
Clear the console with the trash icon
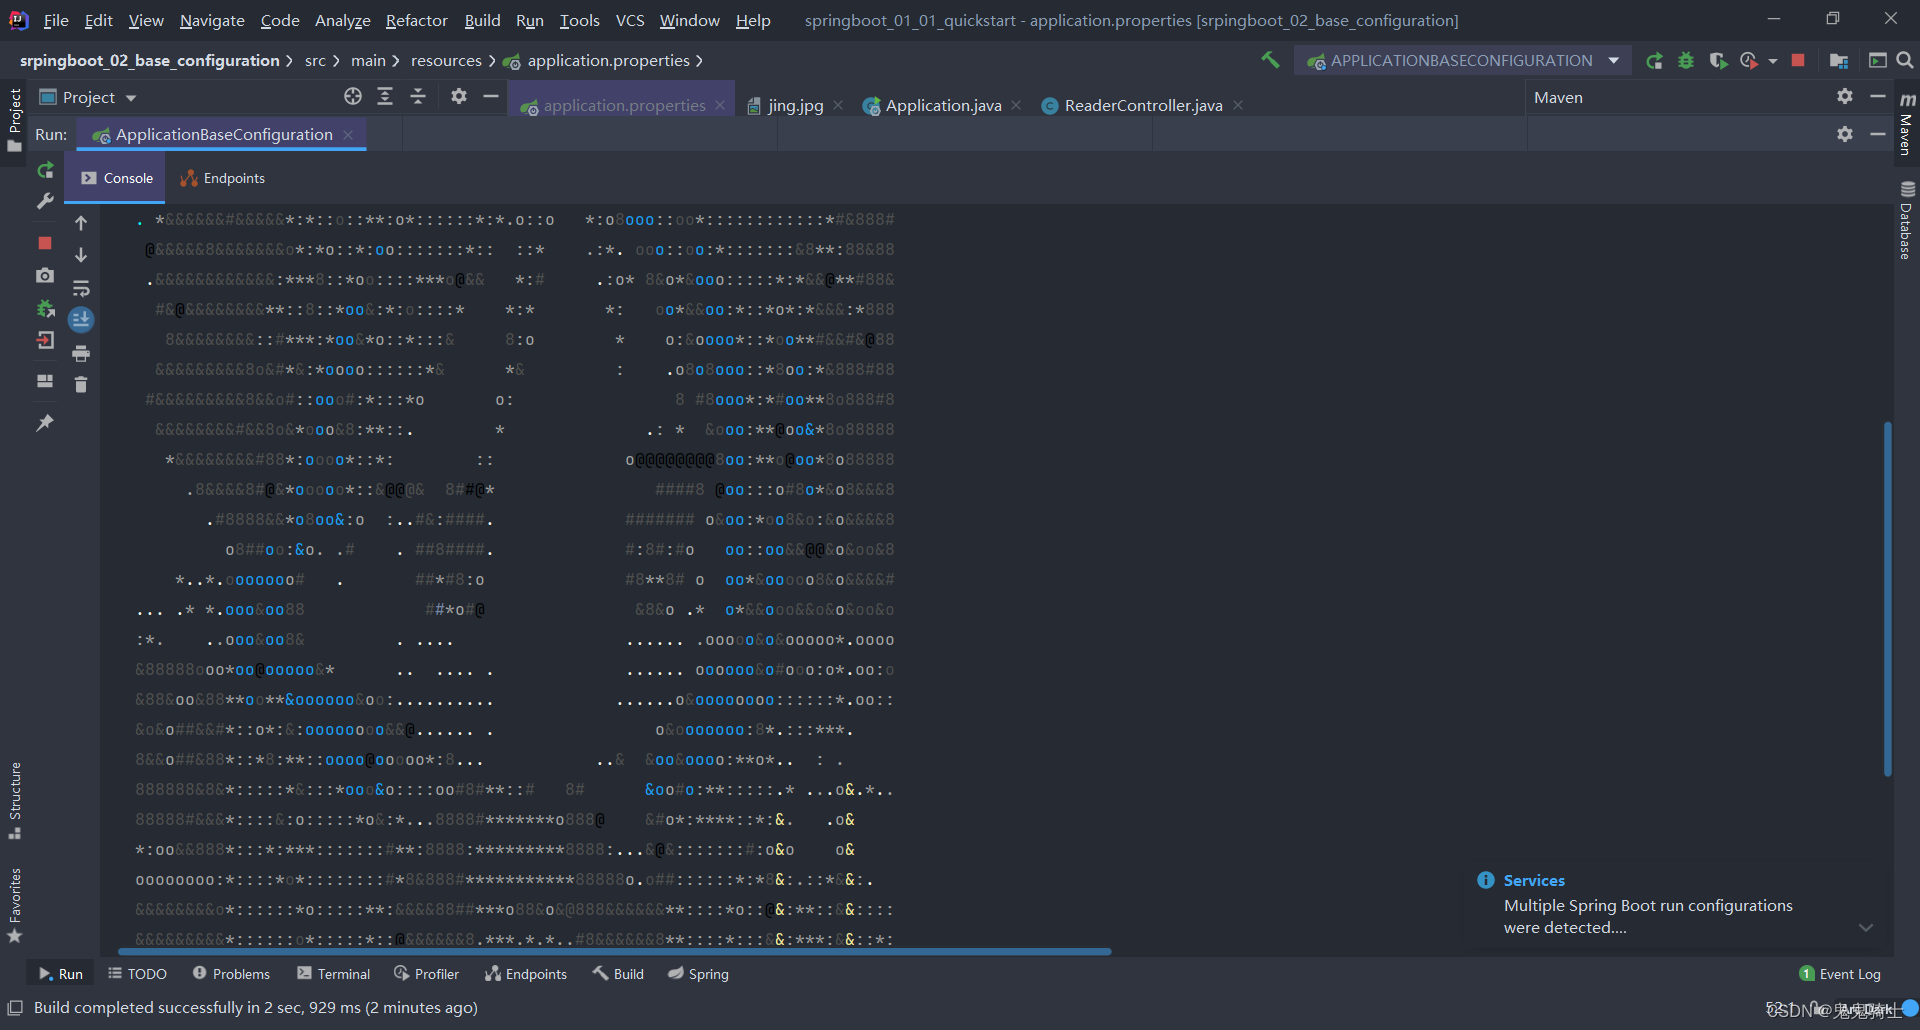[x=81, y=384]
